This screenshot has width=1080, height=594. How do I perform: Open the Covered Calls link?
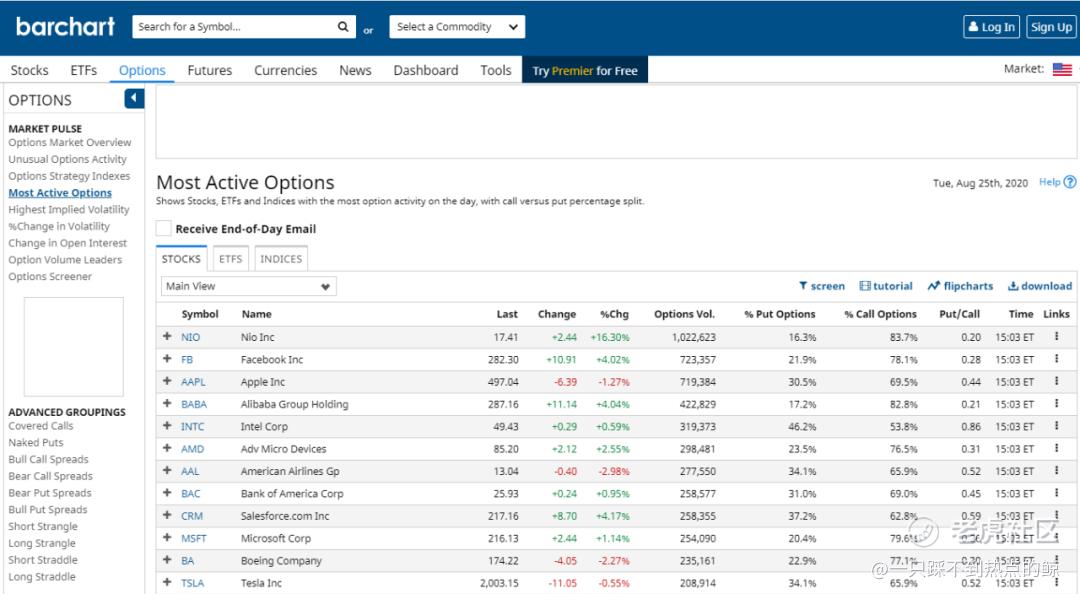(41, 426)
